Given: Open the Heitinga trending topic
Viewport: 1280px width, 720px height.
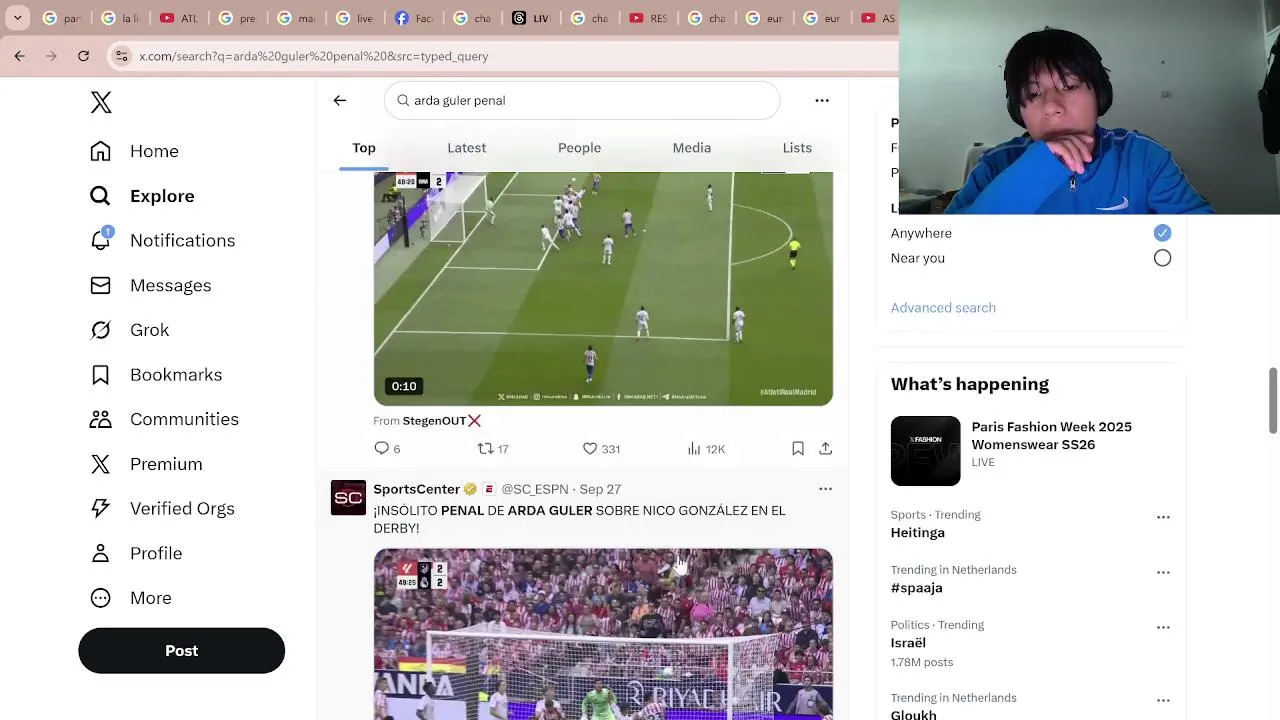Looking at the screenshot, I should tap(917, 533).
